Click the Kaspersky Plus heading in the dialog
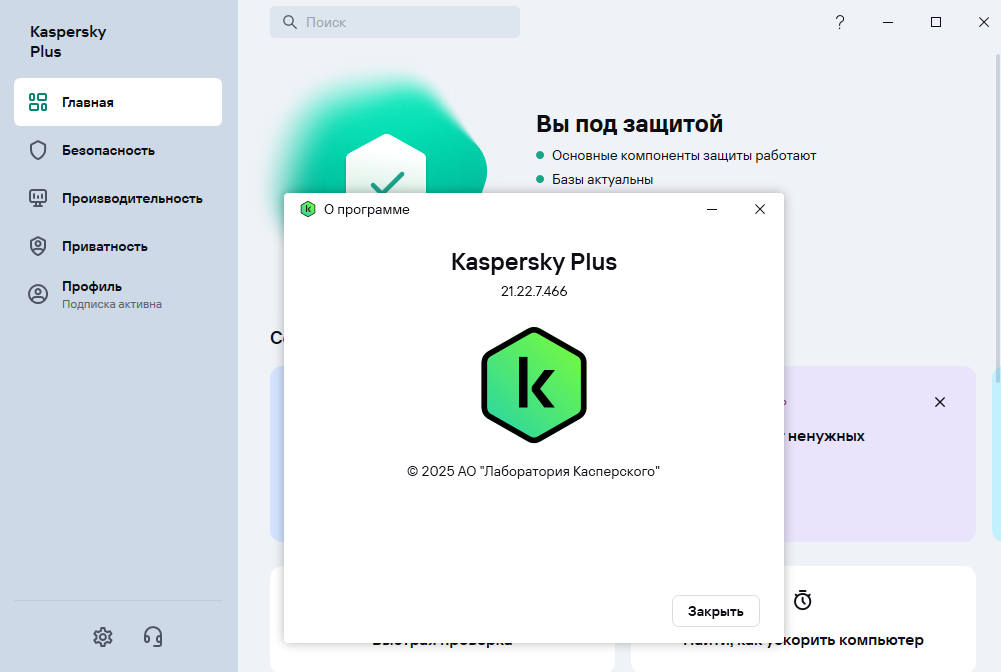The image size is (1001, 672). pos(534,262)
